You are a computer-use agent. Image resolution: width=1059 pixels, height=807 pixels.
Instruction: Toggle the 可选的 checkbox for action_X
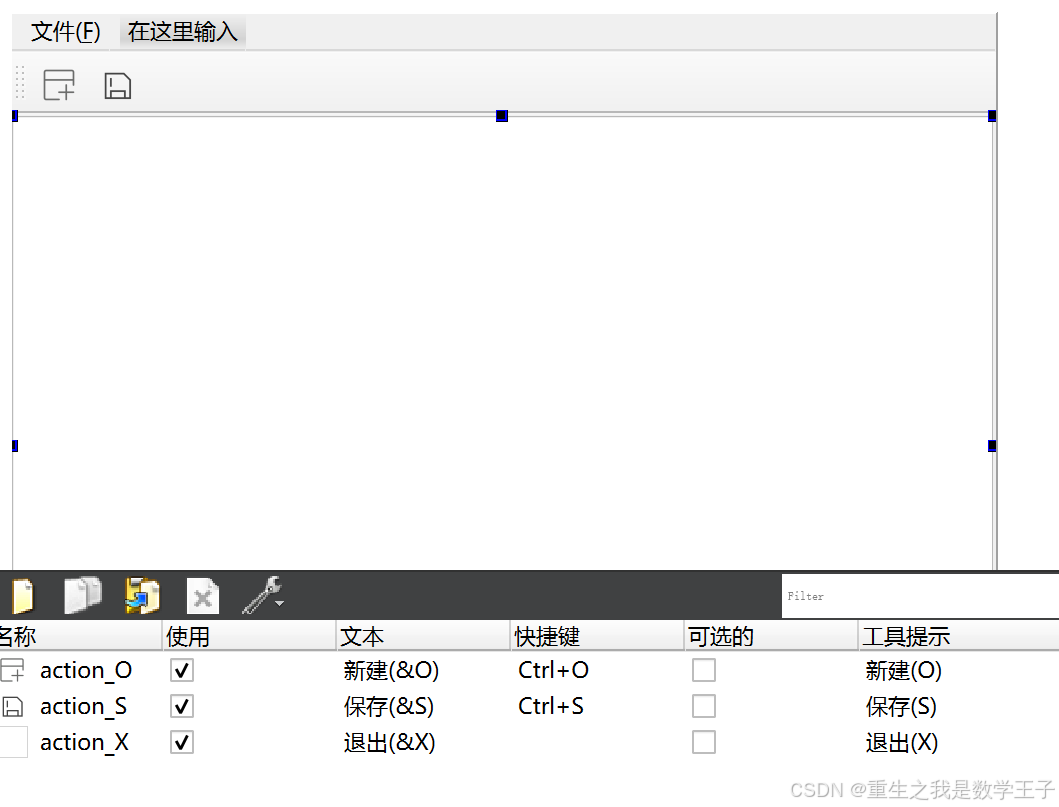pyautogui.click(x=704, y=742)
